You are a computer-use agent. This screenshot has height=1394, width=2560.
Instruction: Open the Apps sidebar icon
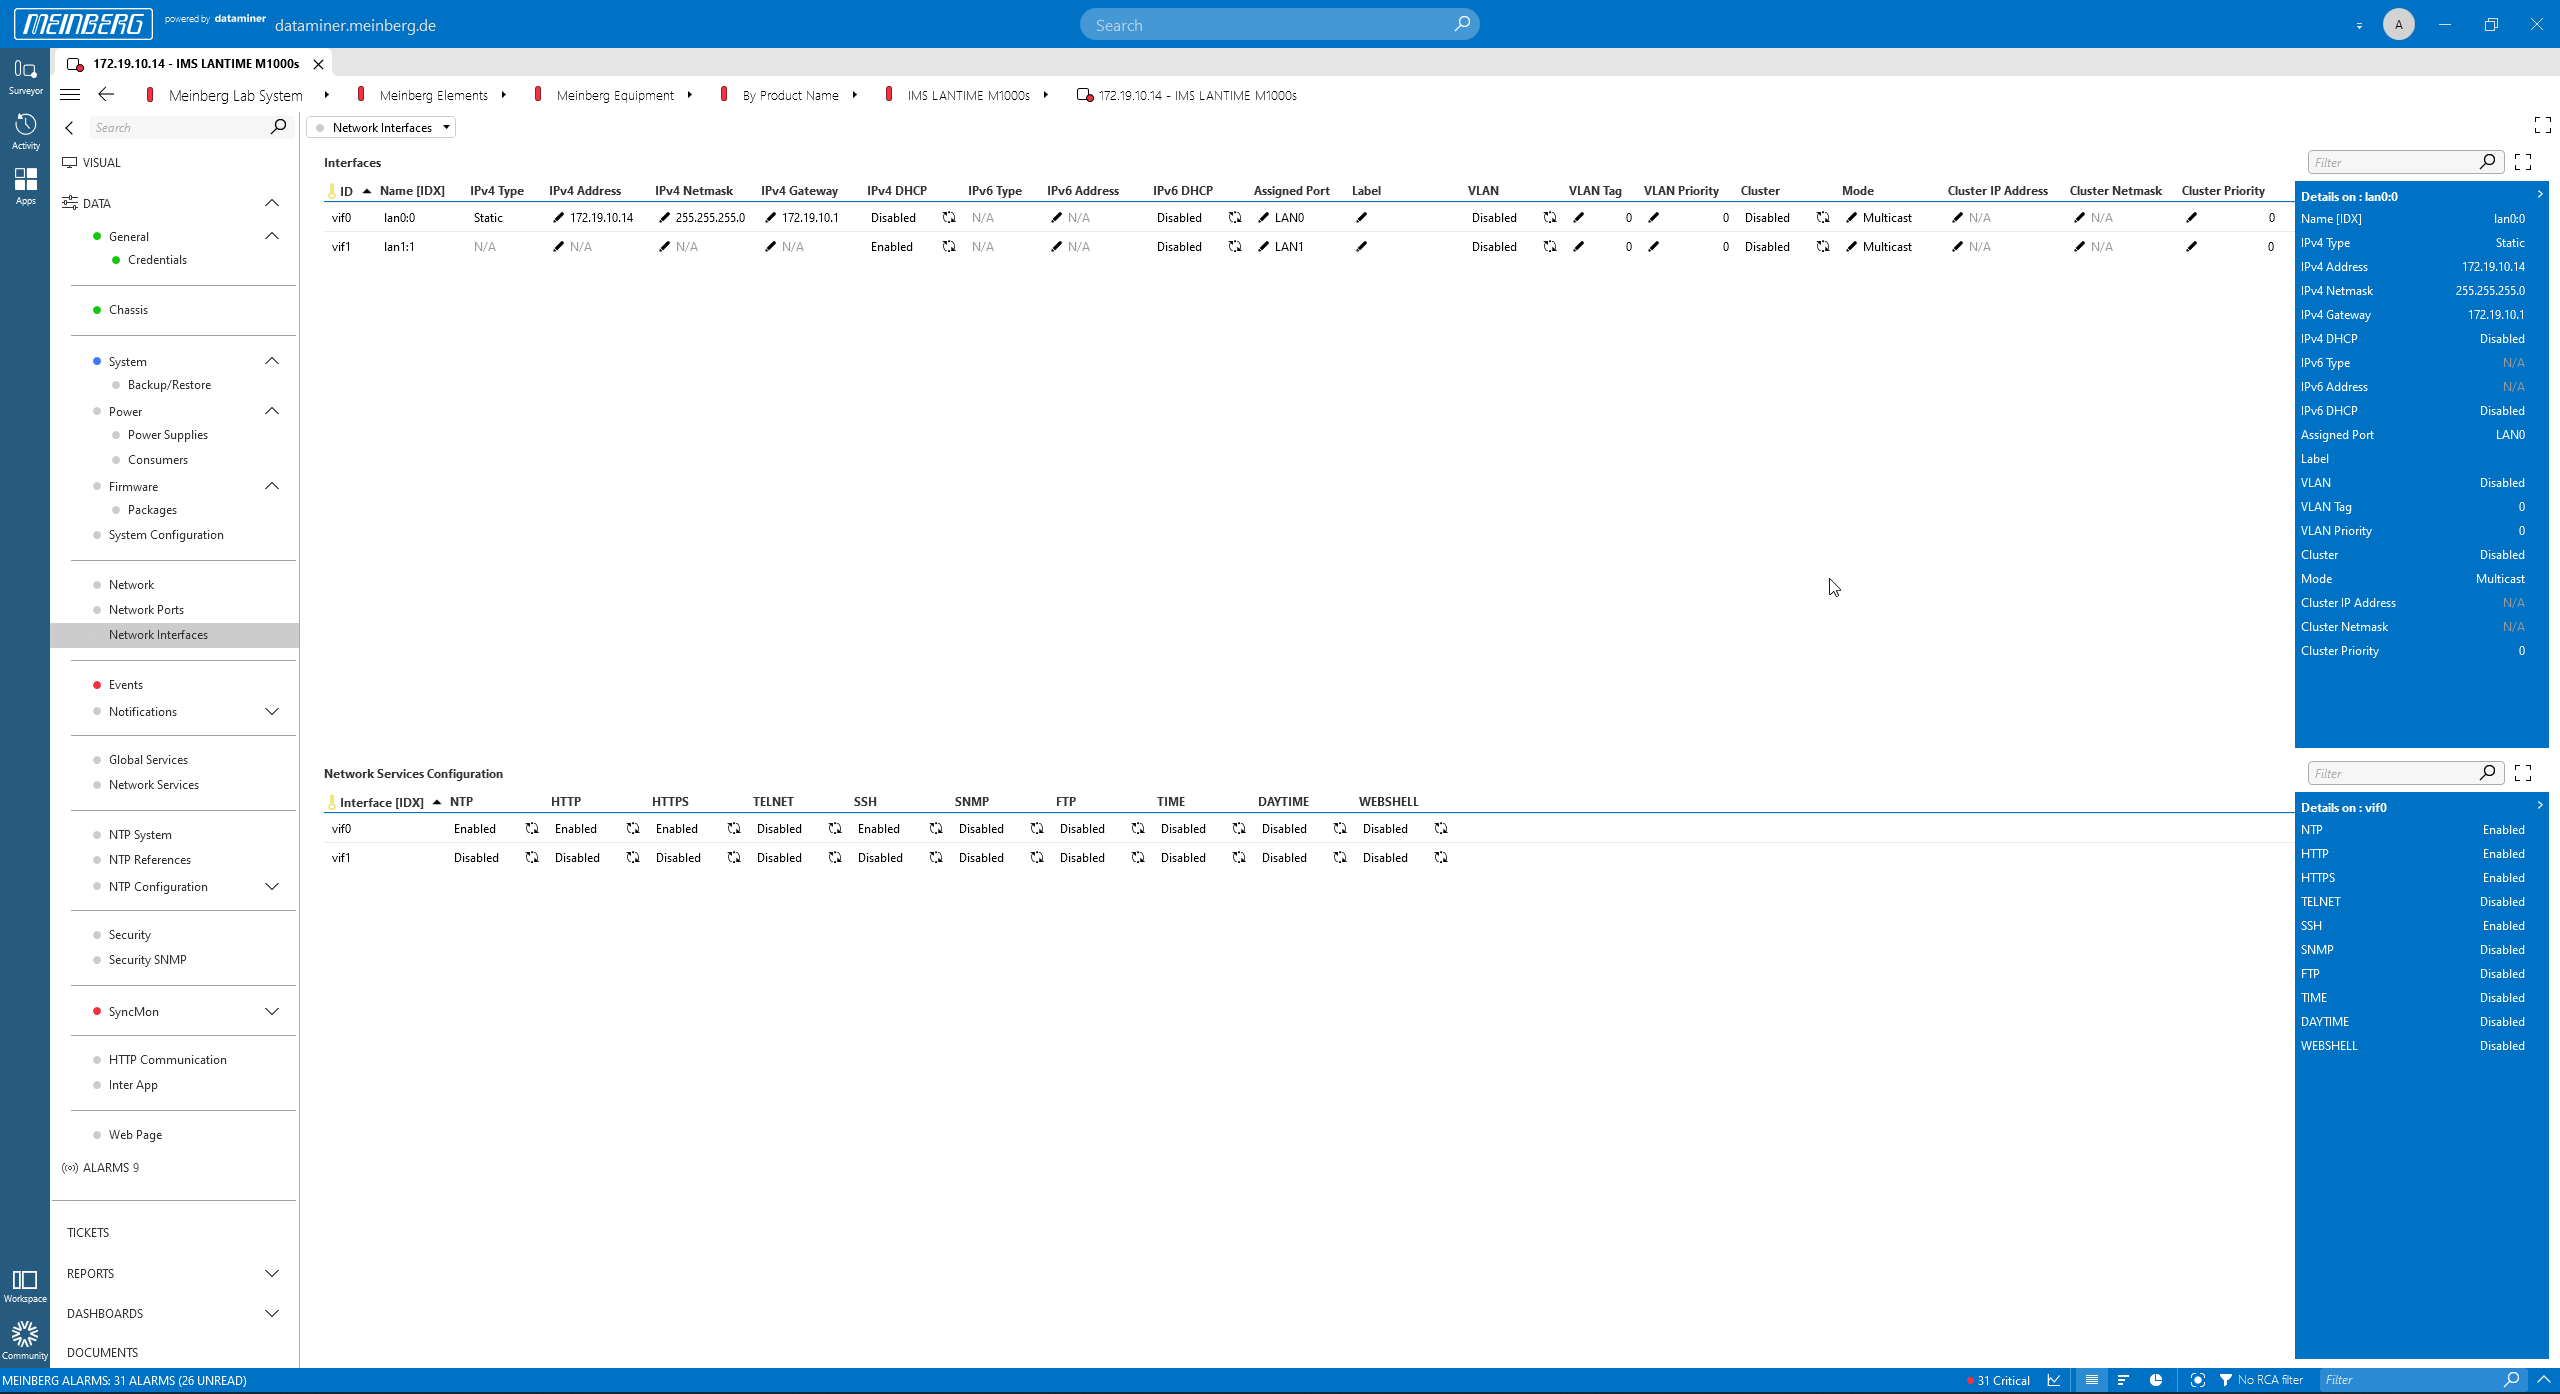[25, 186]
